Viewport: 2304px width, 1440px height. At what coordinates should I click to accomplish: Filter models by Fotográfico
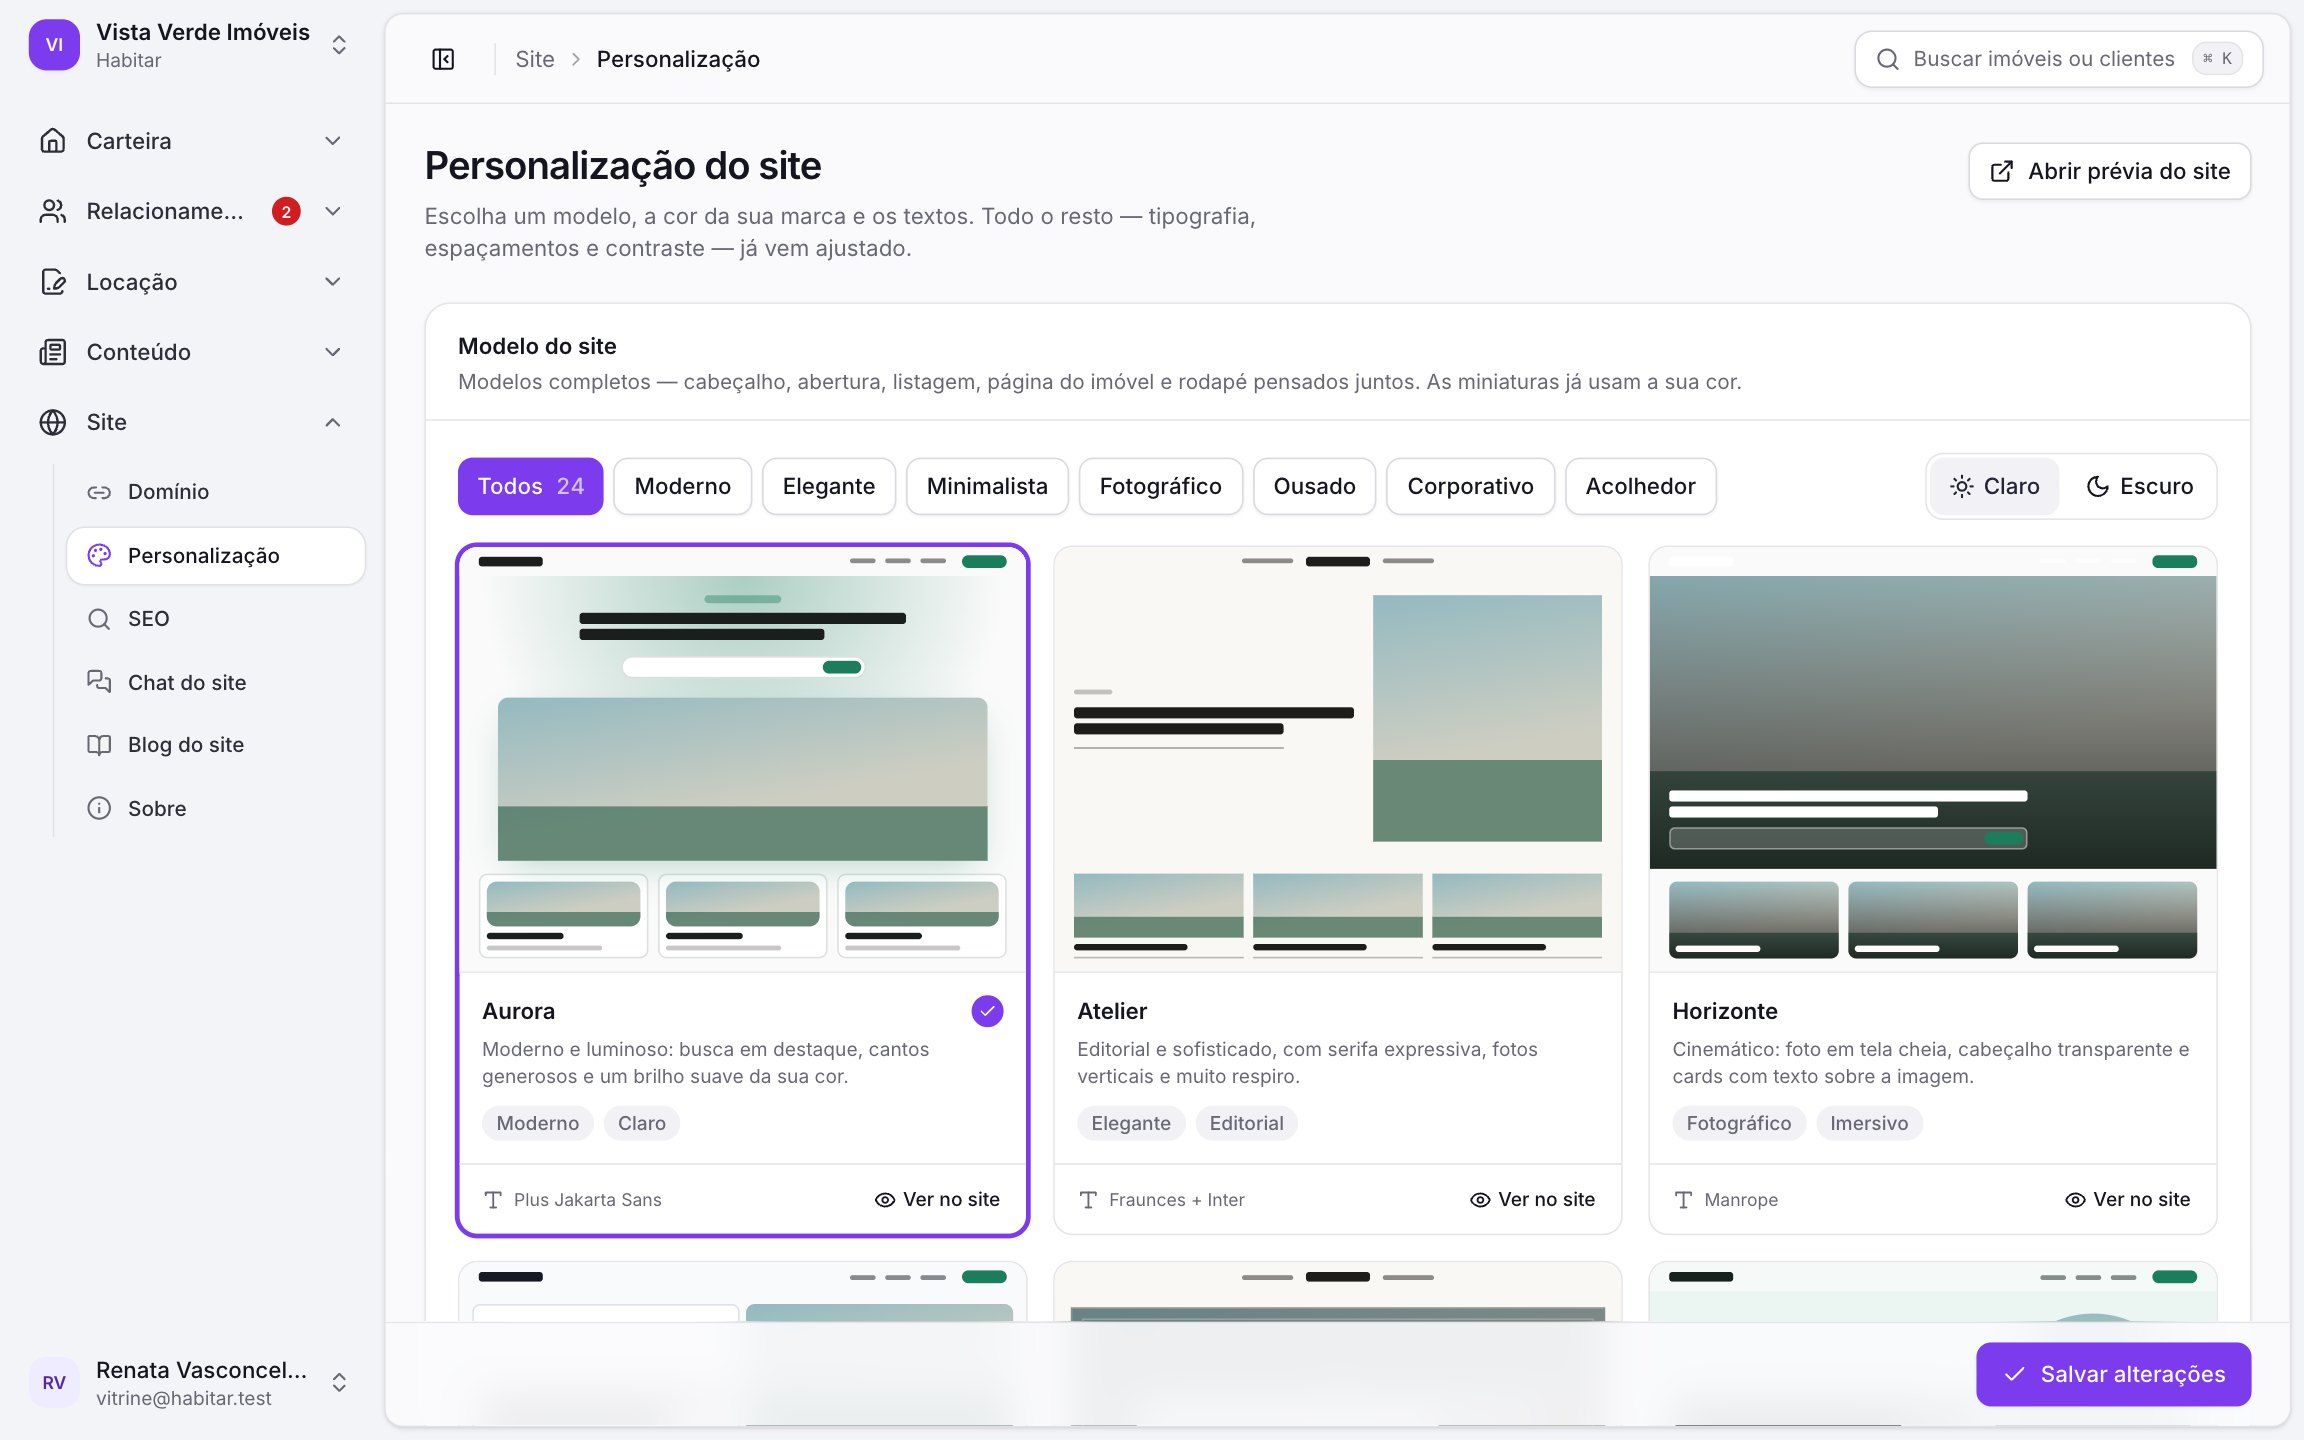tap(1160, 486)
